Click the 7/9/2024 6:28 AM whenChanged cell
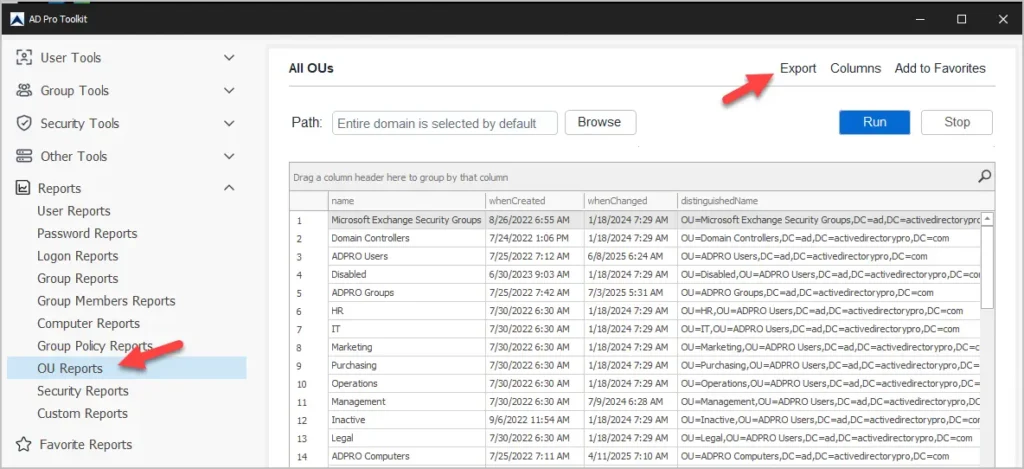 630,402
